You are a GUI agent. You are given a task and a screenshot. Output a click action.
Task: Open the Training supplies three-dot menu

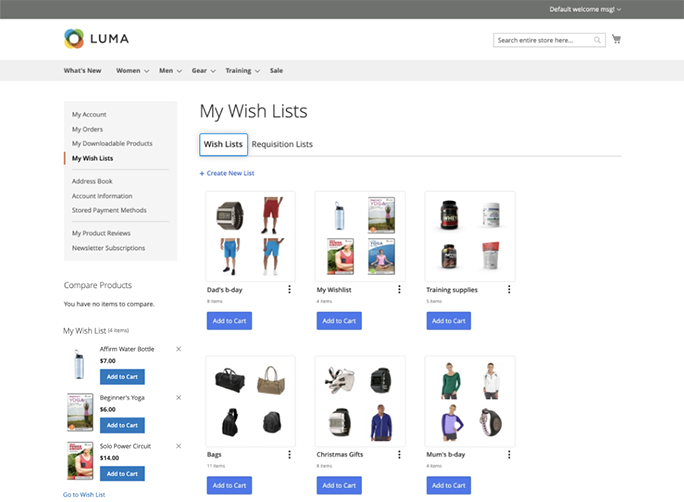click(x=509, y=290)
